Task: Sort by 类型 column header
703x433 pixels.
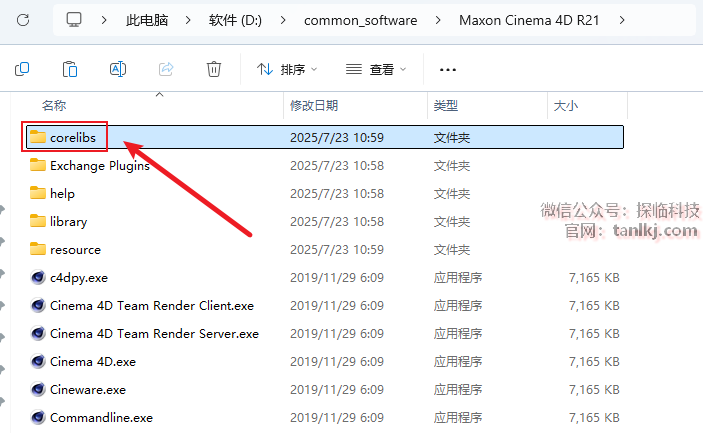Action: point(446,106)
